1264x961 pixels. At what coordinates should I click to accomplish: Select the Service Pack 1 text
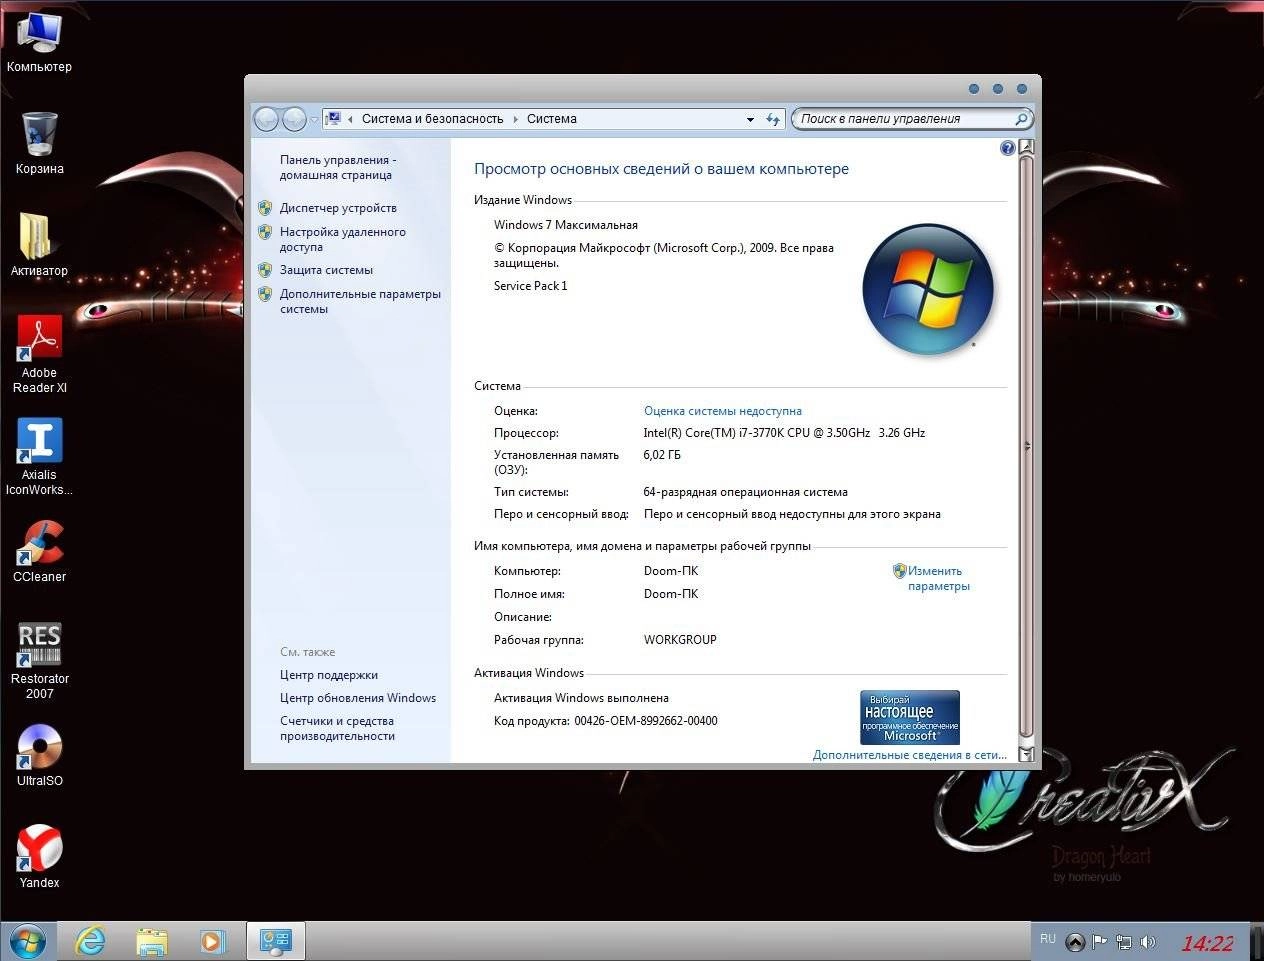coord(530,286)
